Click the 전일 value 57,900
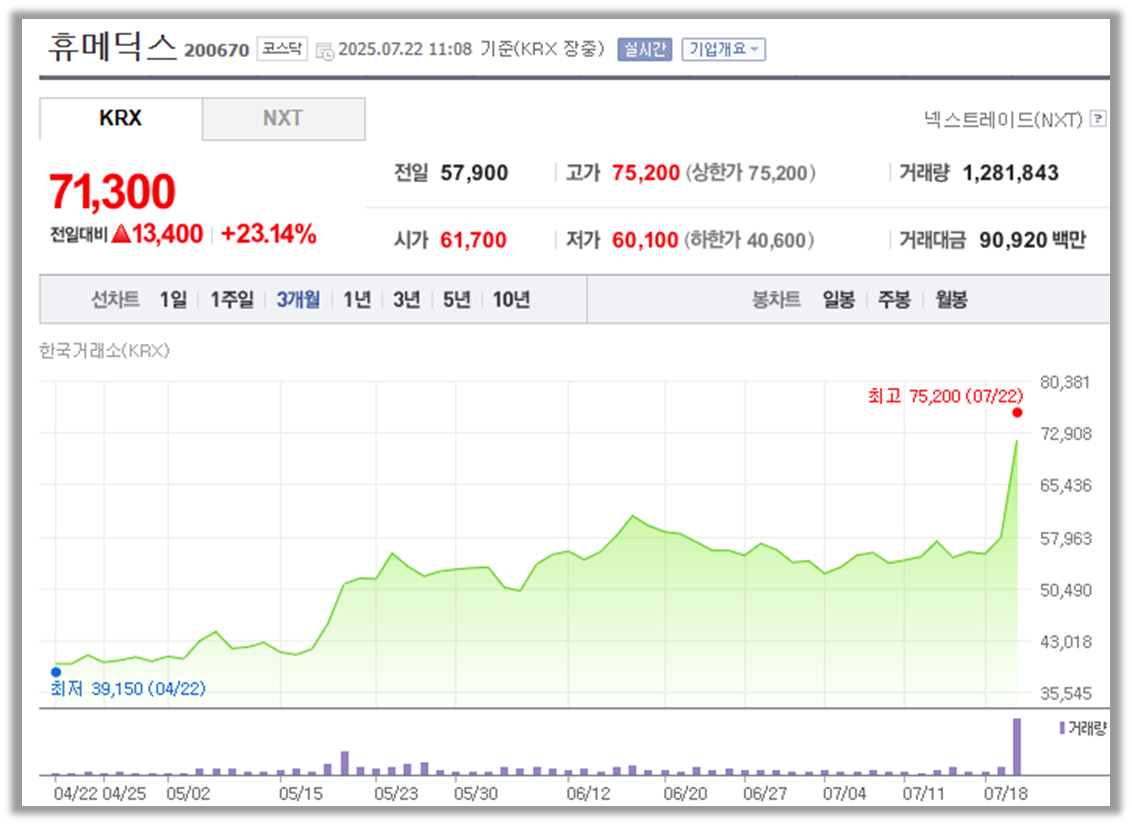This screenshot has height=825, width=1132. (474, 173)
